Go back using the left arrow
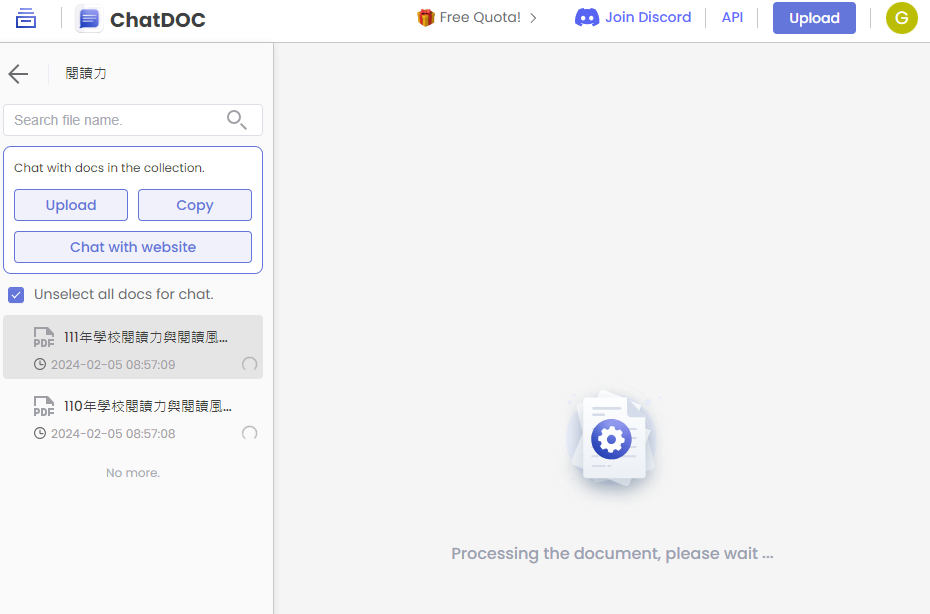This screenshot has width=930, height=614. point(18,73)
